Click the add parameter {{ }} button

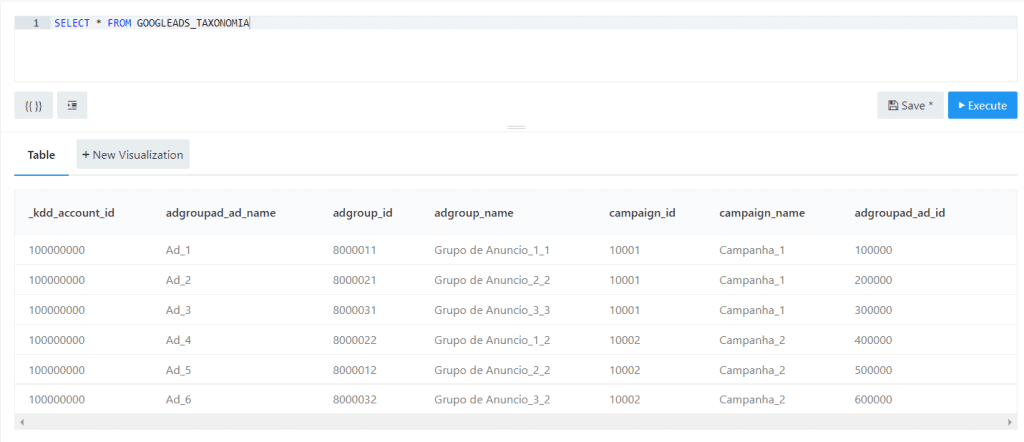coord(33,105)
